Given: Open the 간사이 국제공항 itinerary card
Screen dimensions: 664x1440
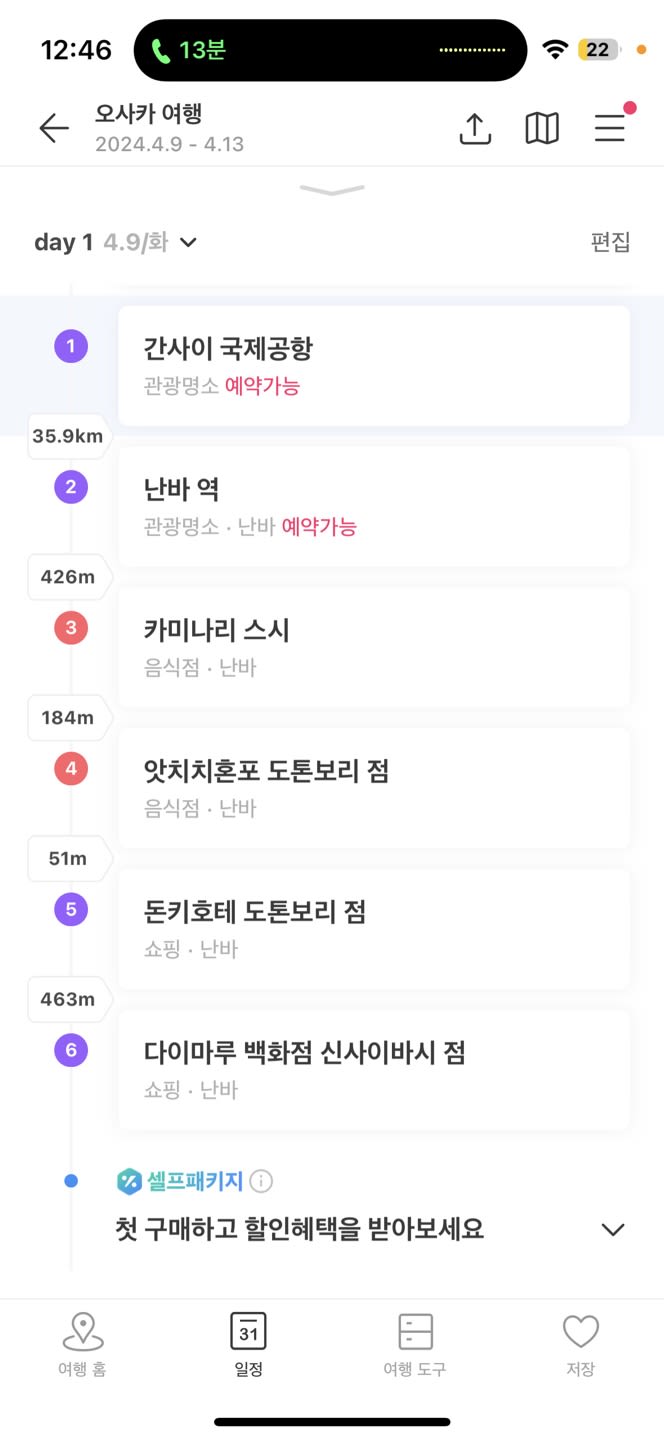Looking at the screenshot, I should point(374,365).
